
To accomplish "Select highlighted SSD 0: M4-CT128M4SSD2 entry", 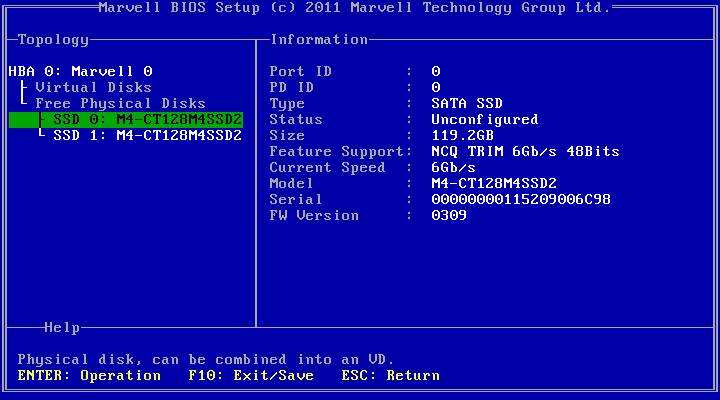I will (x=126, y=120).
